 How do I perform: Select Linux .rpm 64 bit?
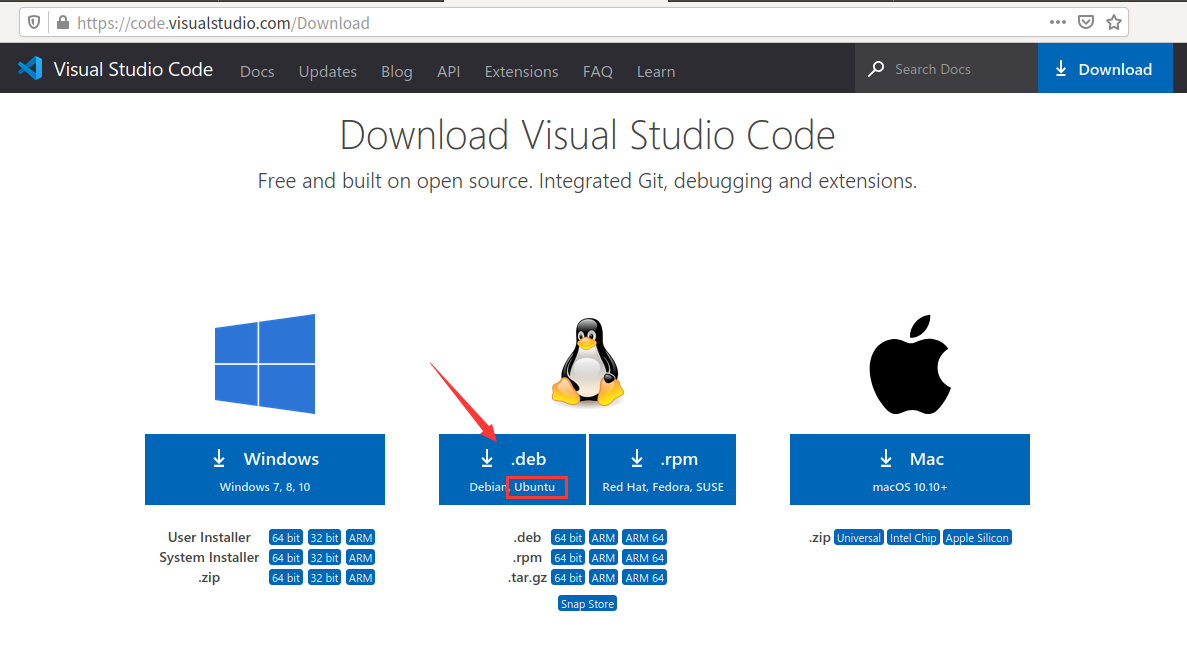pos(568,558)
